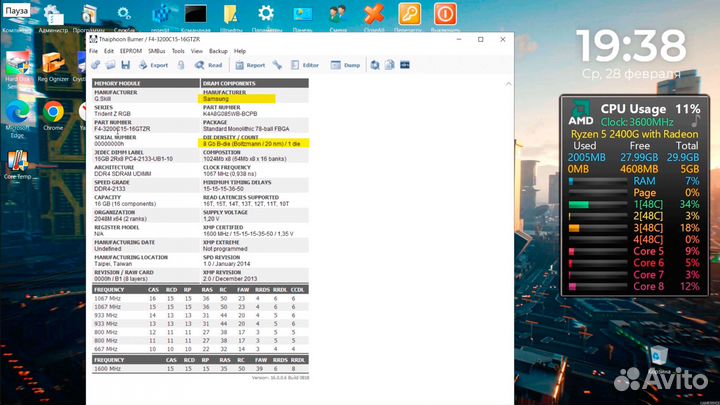Click the Командная строка black console shortcut
The width and height of the screenshot is (720, 405).
pyautogui.click(x=196, y=18)
